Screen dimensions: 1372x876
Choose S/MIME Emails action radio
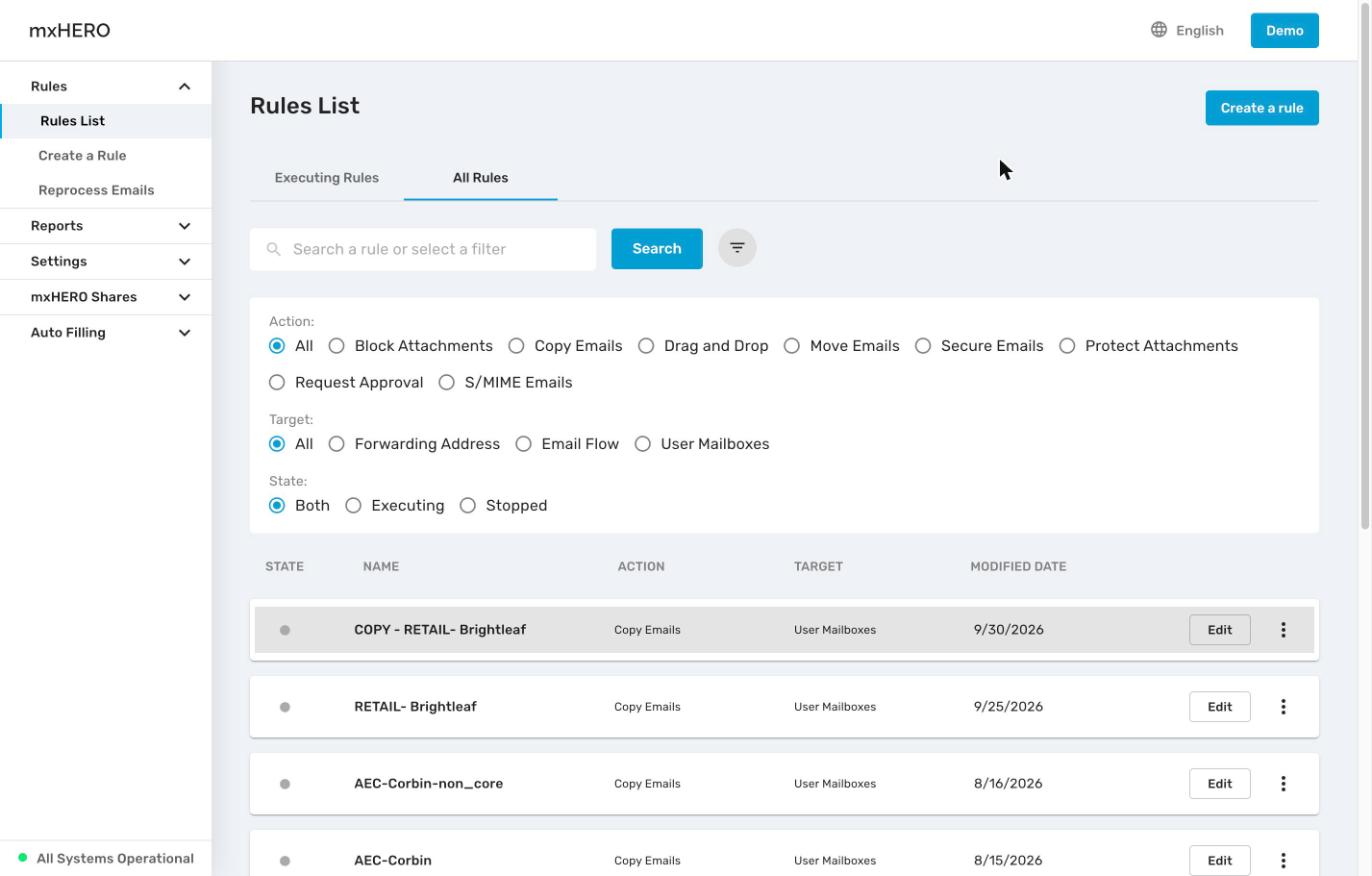(x=447, y=383)
